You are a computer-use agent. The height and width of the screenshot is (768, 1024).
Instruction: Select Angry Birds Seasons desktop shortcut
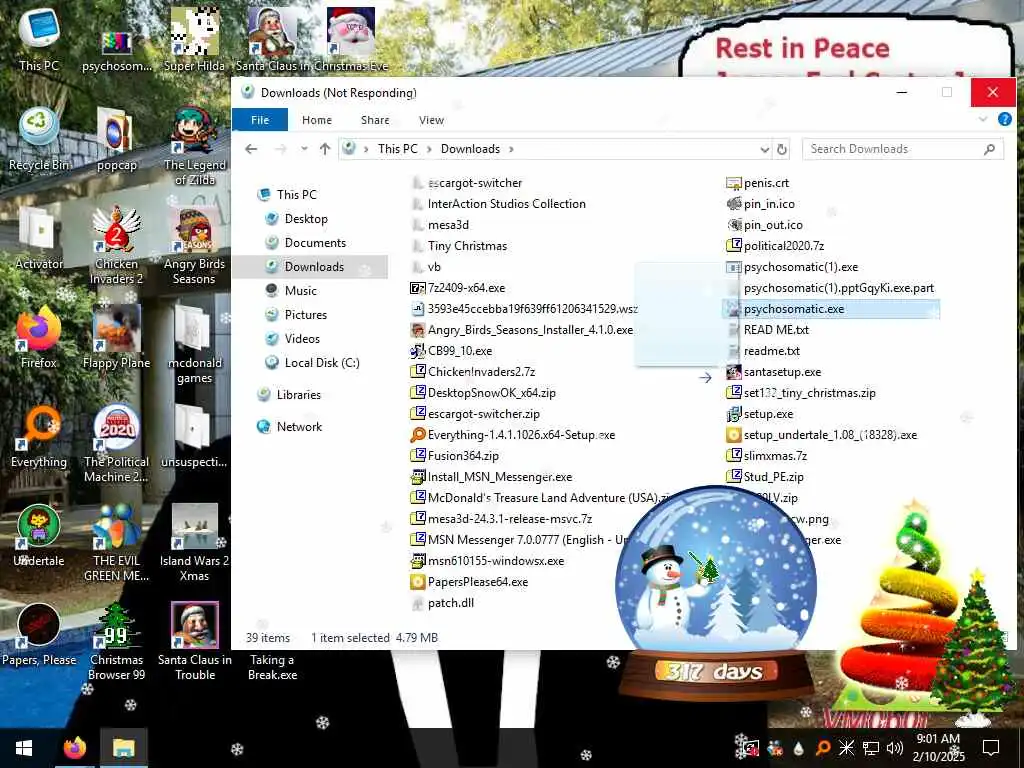click(x=194, y=246)
